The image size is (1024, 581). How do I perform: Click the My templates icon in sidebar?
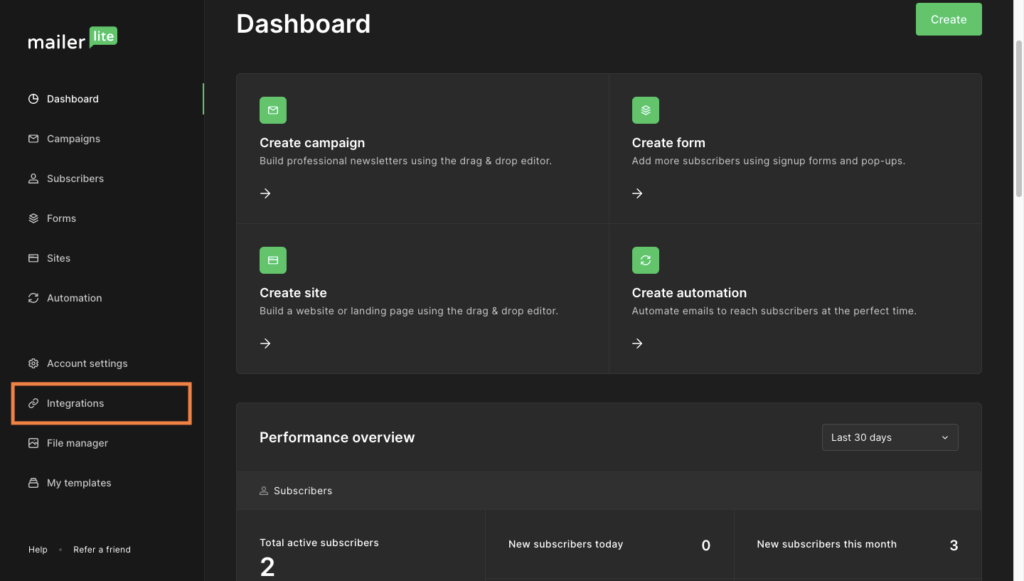pos(33,483)
